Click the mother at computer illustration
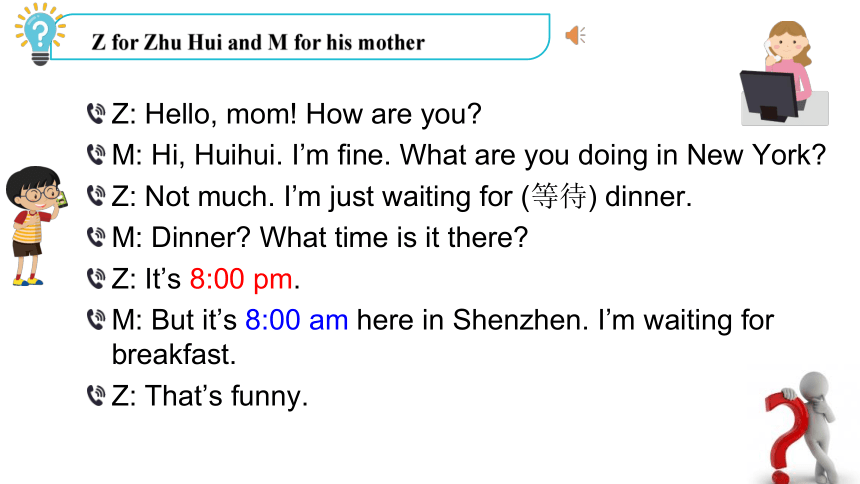Image resolution: width=860 pixels, height=484 pixels. pos(784,73)
